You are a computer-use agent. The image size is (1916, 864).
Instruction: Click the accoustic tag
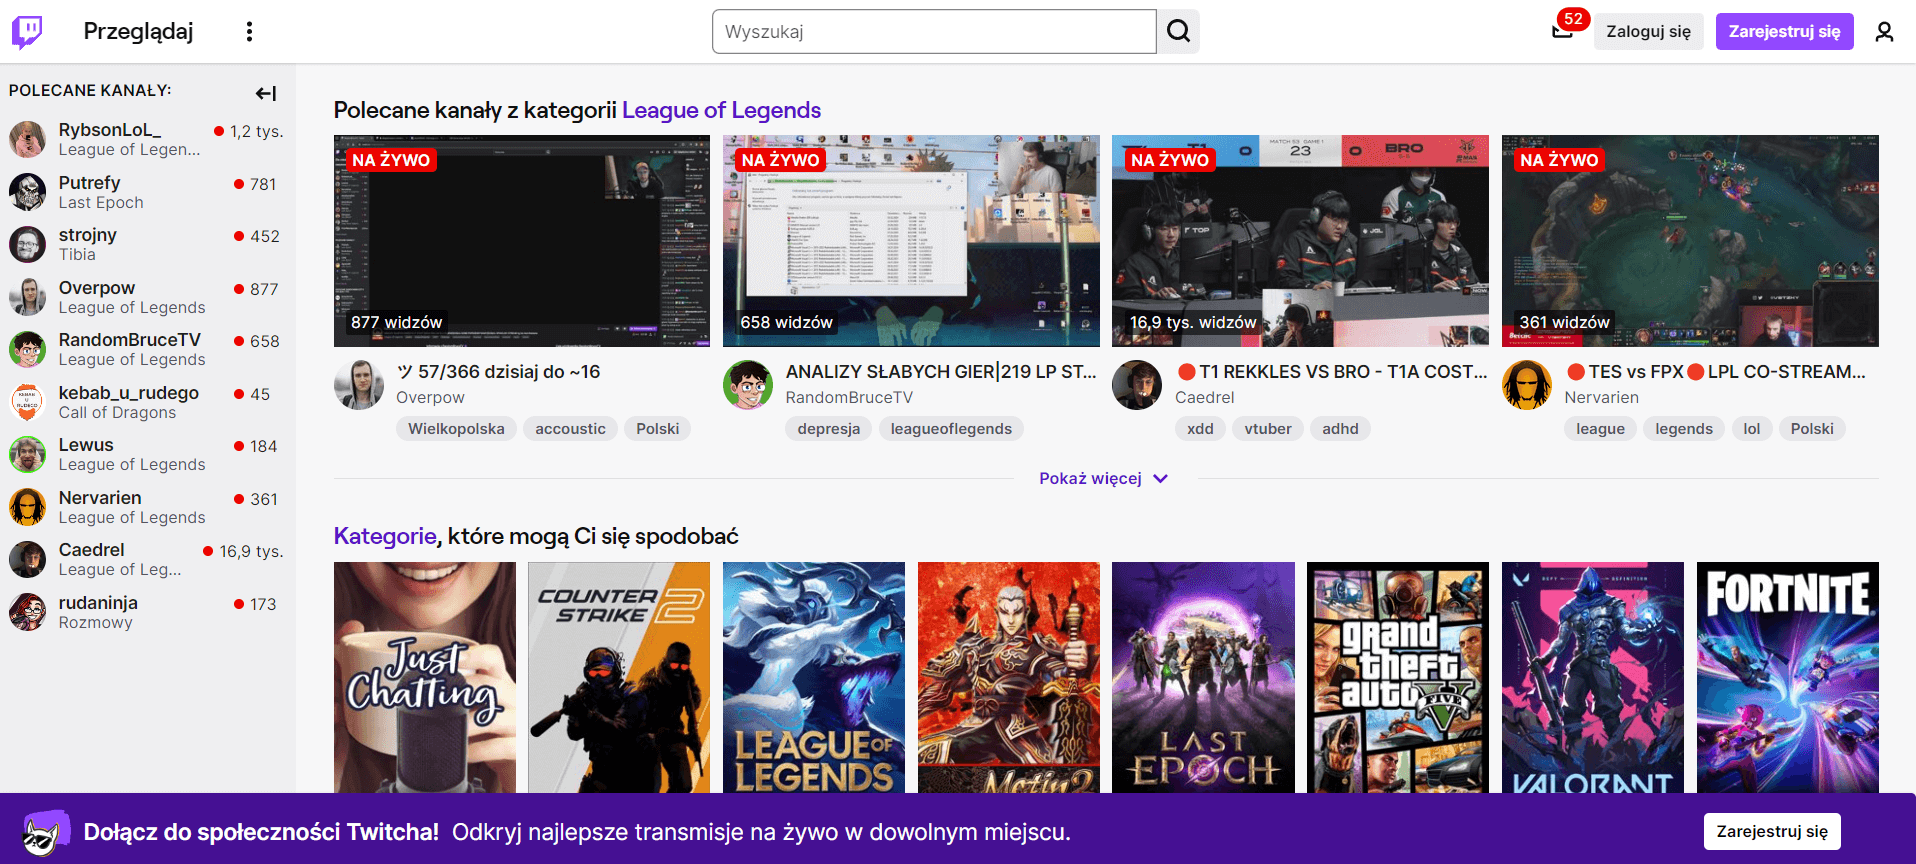[x=570, y=429]
